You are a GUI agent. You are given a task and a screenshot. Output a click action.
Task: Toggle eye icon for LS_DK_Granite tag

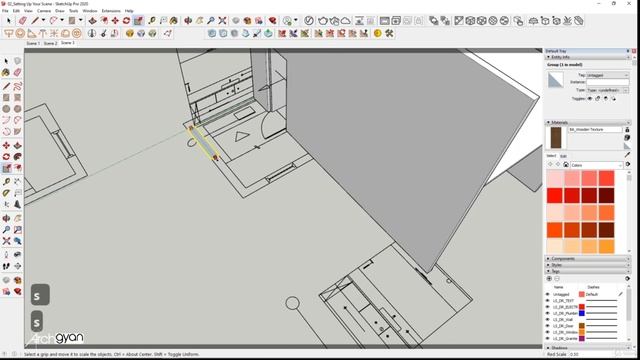tap(548, 338)
